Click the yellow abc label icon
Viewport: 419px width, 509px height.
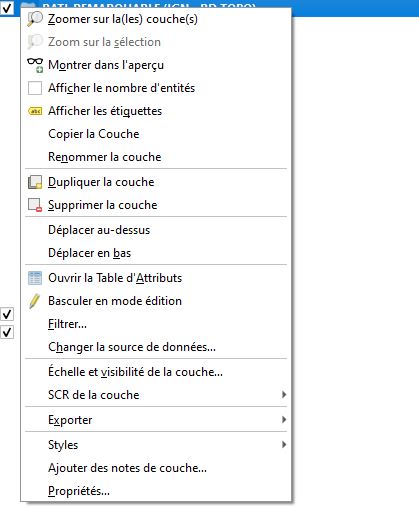click(x=35, y=111)
